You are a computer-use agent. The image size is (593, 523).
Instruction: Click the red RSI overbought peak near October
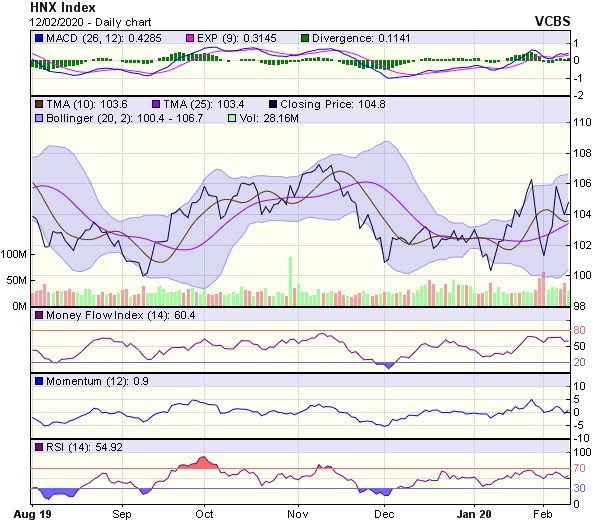(203, 463)
